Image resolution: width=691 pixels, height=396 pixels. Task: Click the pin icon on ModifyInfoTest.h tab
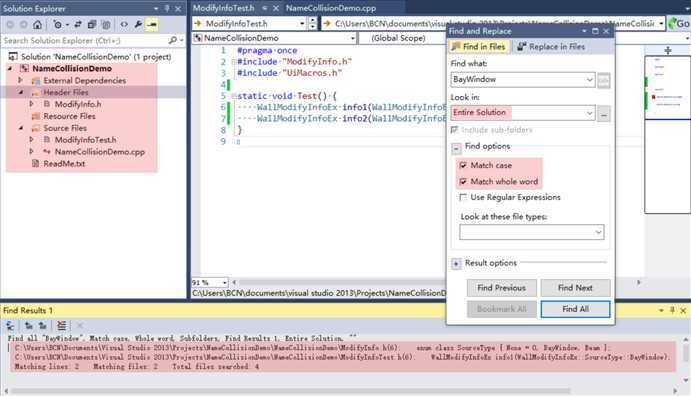pyautogui.click(x=264, y=8)
